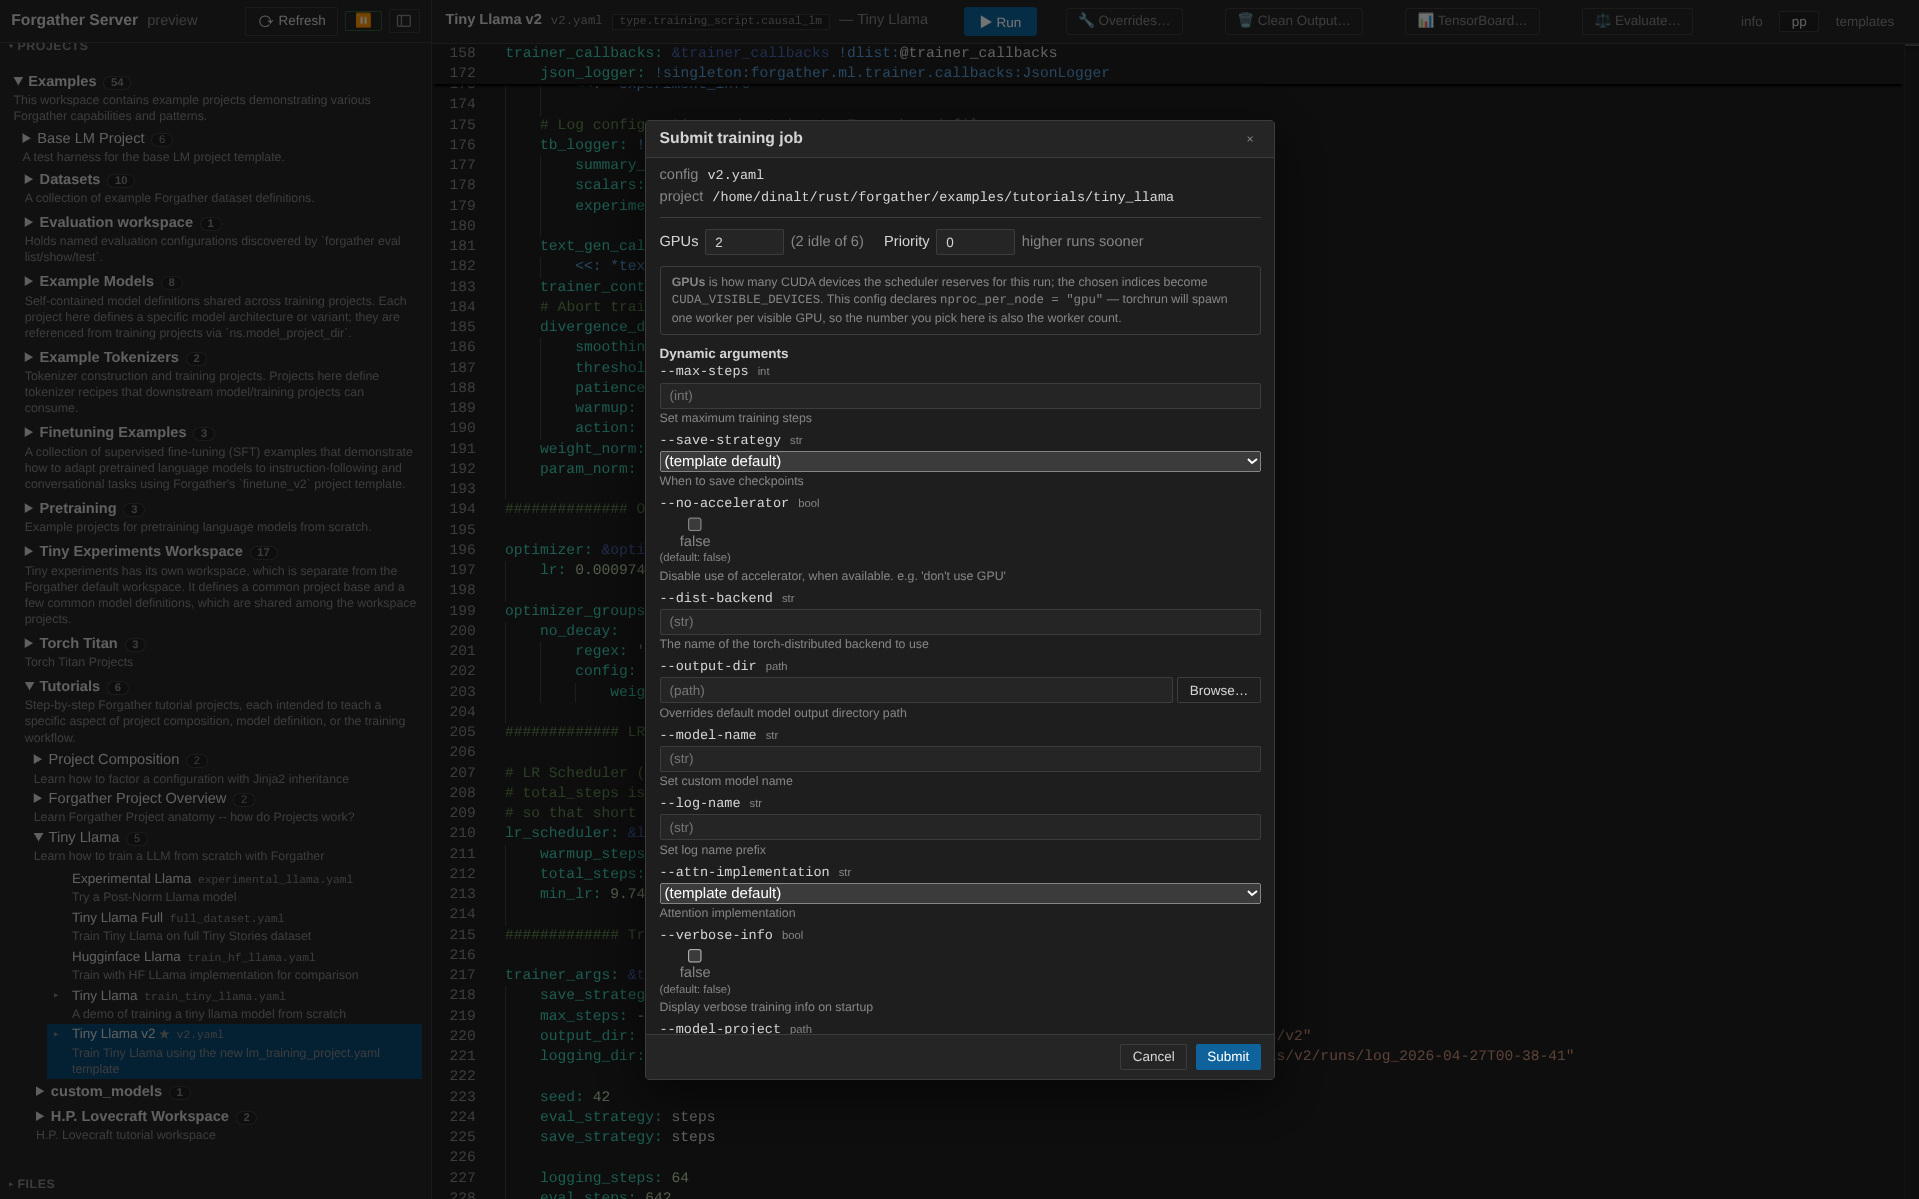Expand the Pretraining node
The height and width of the screenshot is (1199, 1919).
pyautogui.click(x=29, y=508)
